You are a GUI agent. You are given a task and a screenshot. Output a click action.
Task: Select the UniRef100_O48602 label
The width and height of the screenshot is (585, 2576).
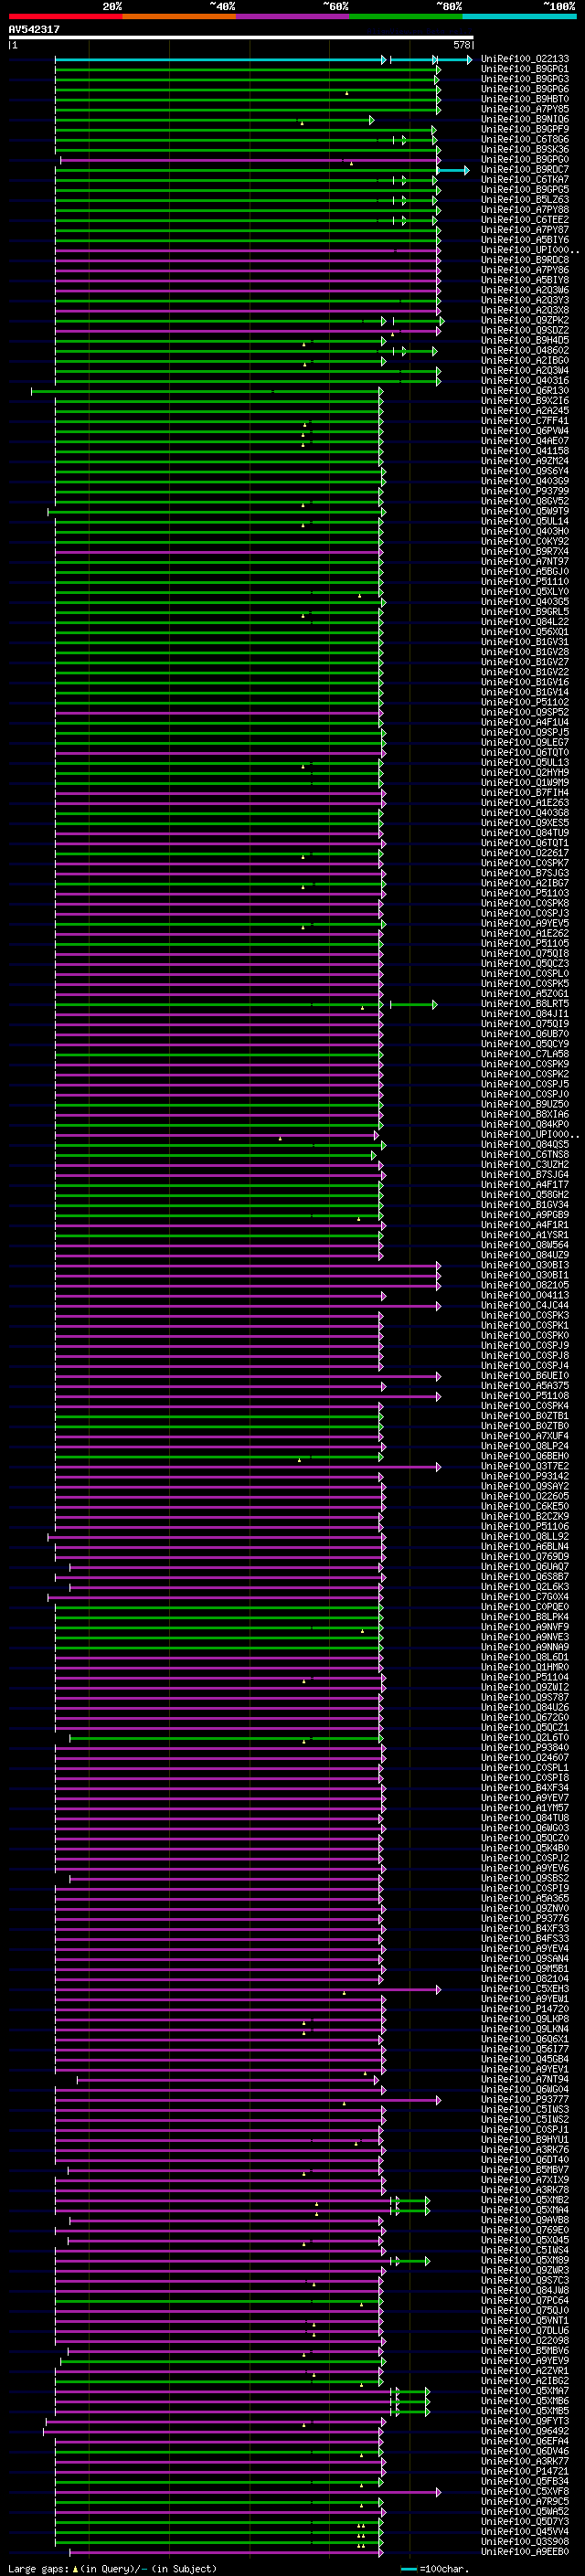tap(525, 350)
